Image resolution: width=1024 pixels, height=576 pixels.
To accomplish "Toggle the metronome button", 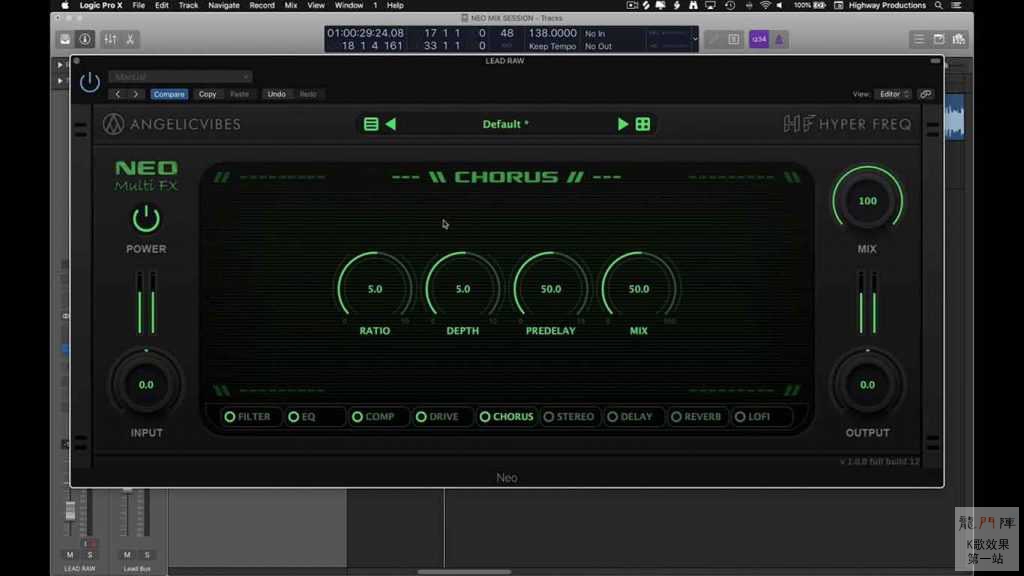I will [779, 39].
